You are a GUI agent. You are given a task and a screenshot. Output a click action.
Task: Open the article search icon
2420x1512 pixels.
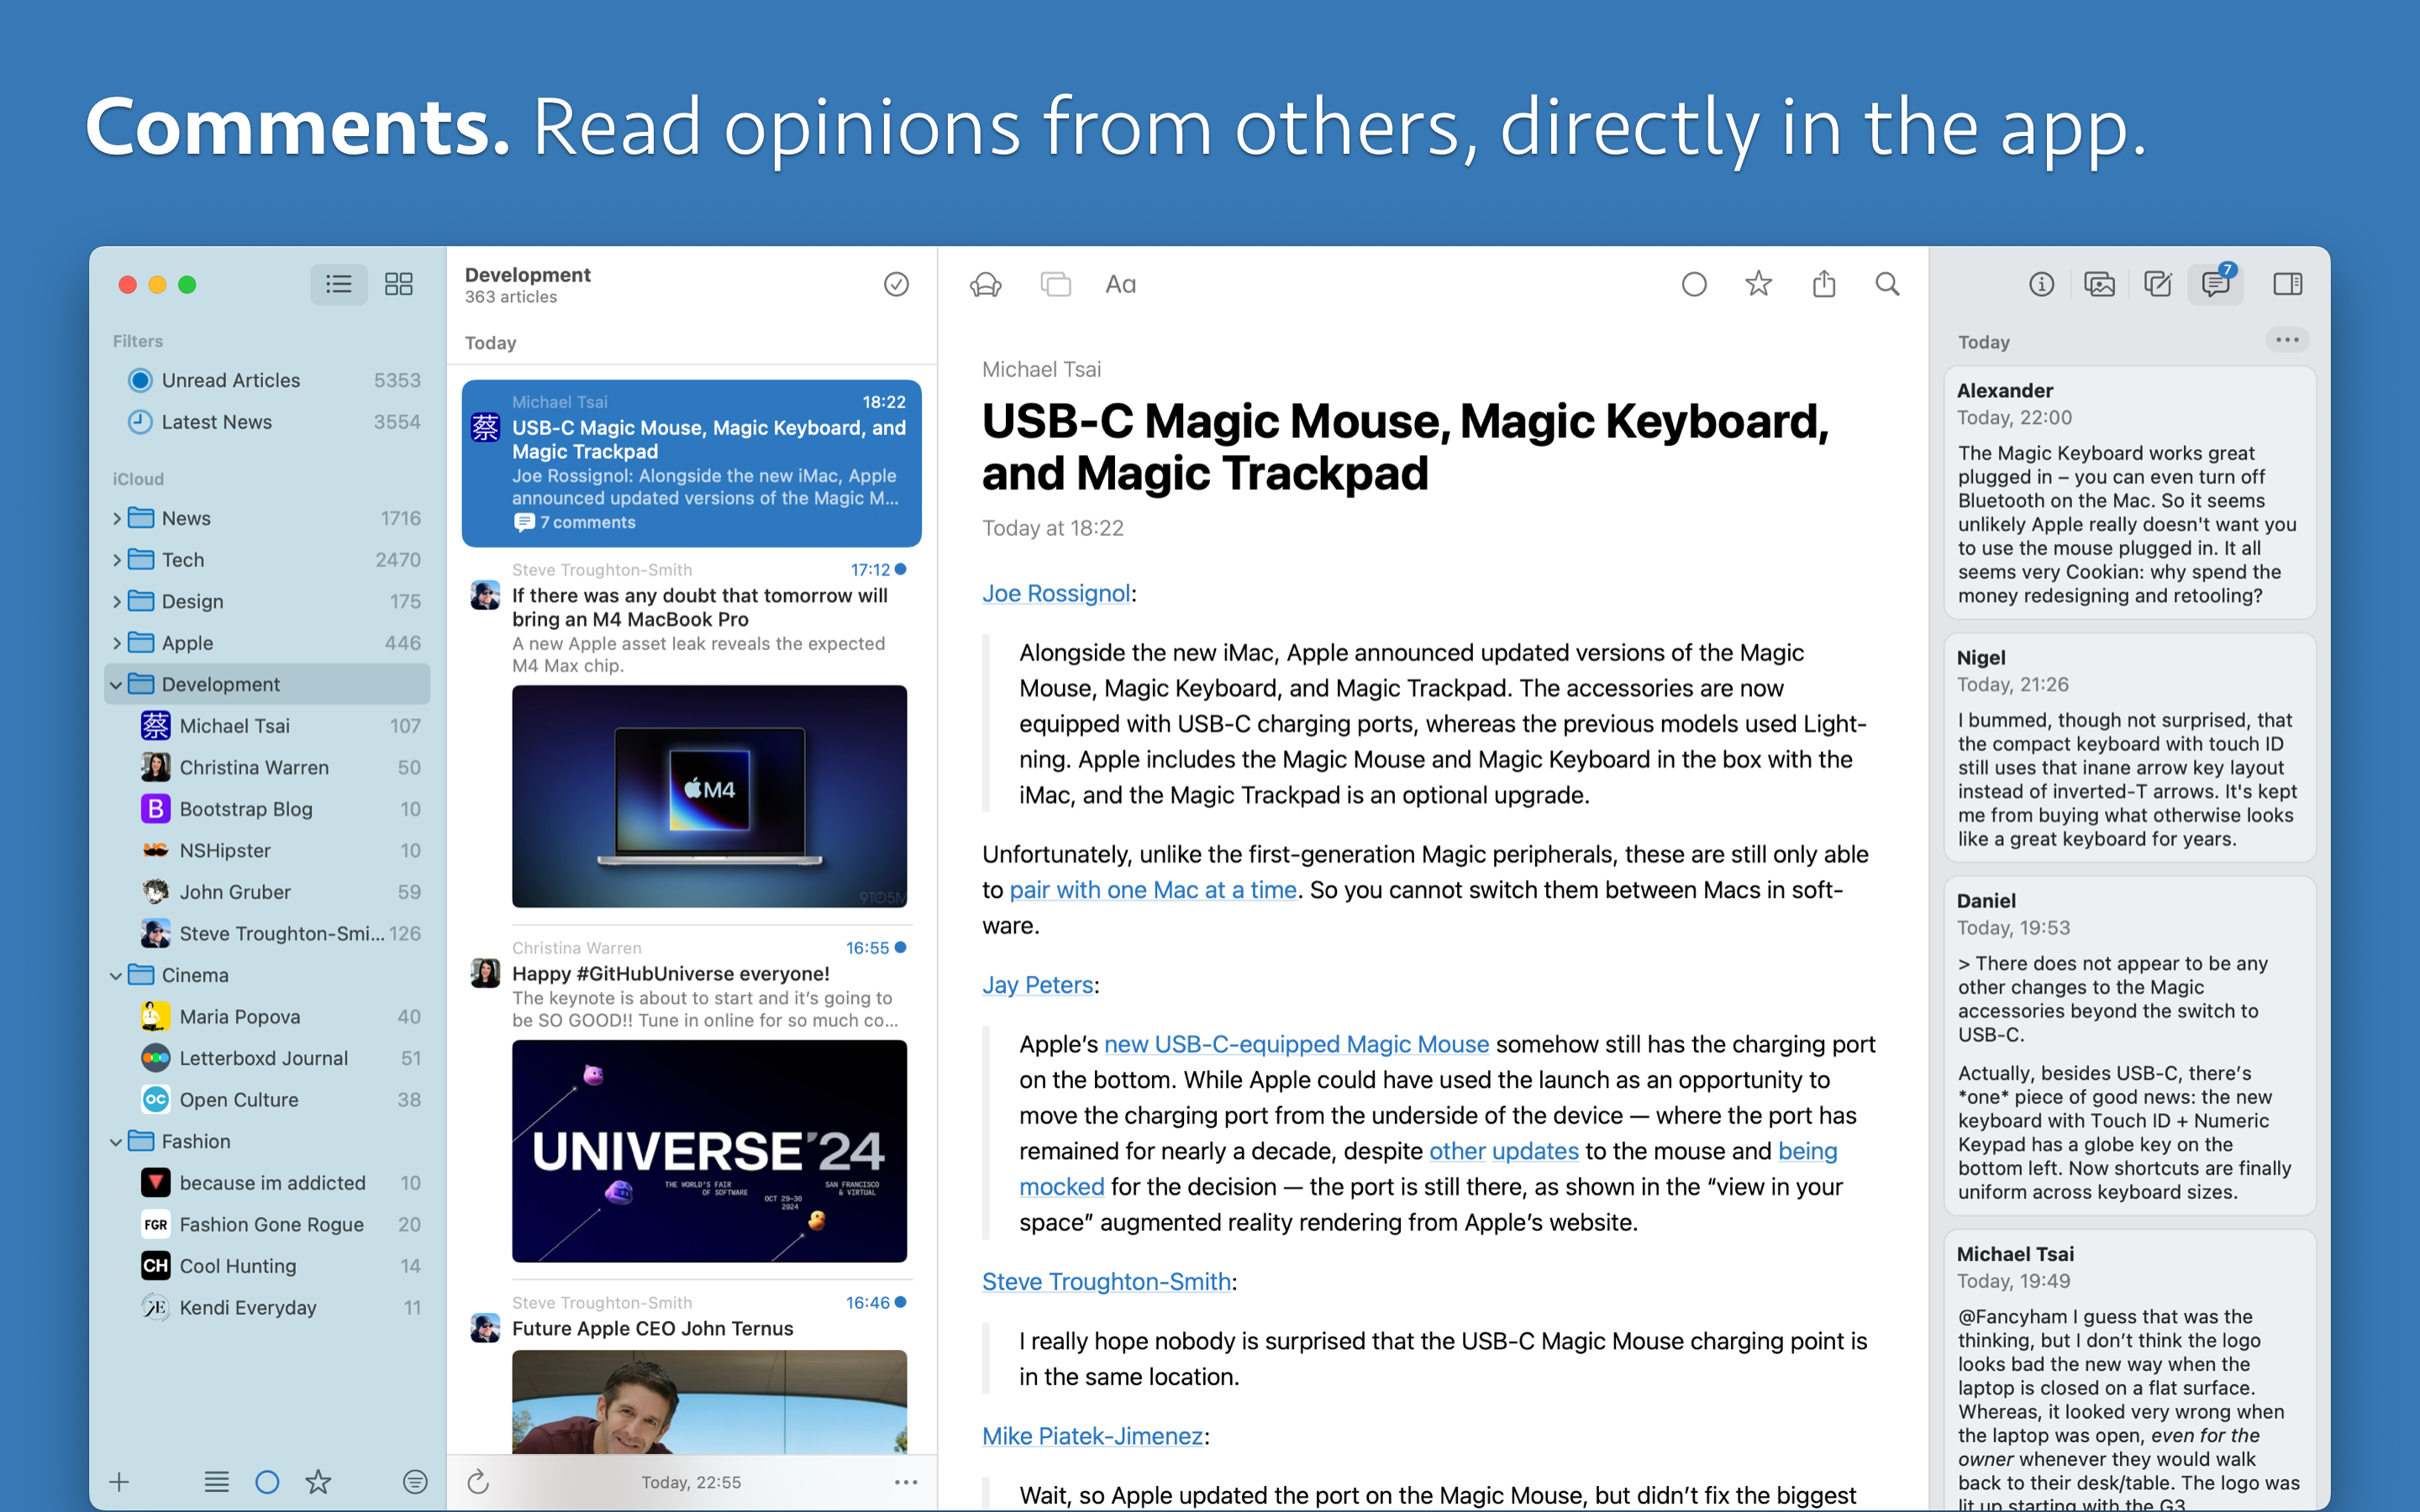point(1887,285)
